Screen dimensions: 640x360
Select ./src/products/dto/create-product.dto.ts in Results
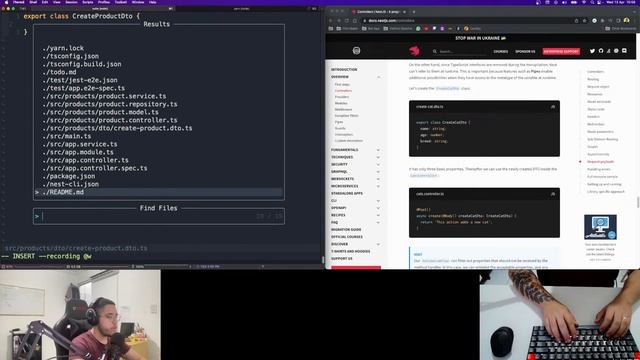click(117, 128)
